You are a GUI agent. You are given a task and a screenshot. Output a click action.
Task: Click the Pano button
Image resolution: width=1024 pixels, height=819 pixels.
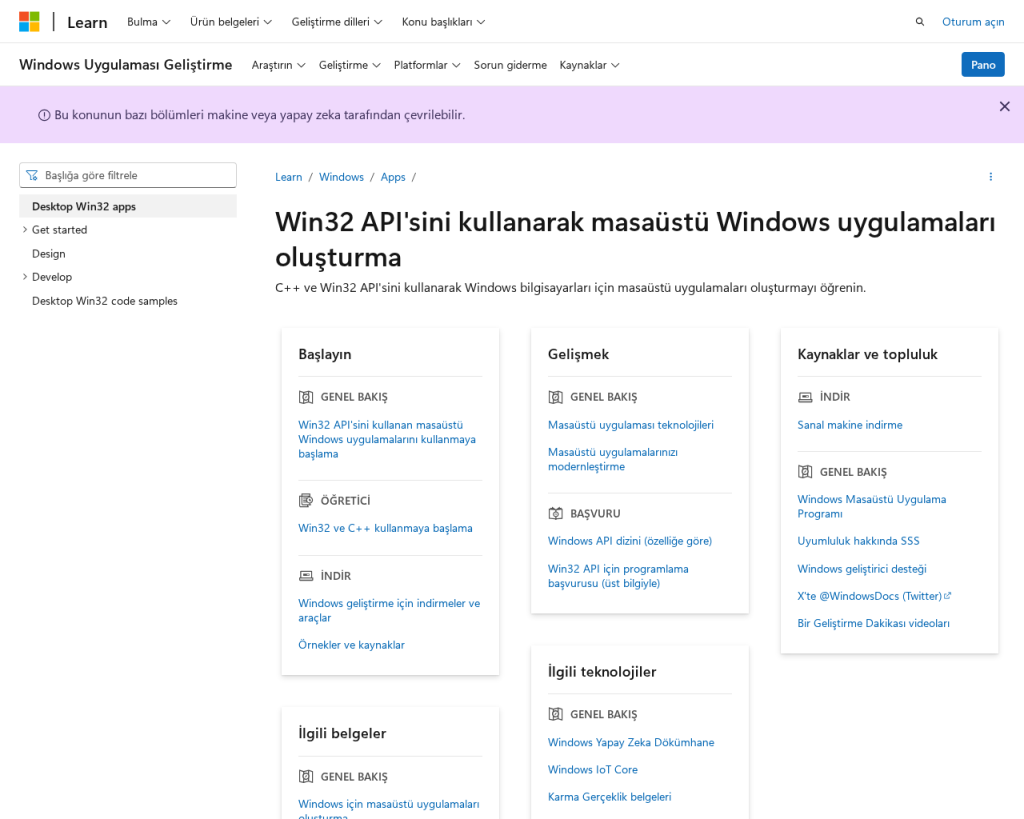(x=983, y=65)
